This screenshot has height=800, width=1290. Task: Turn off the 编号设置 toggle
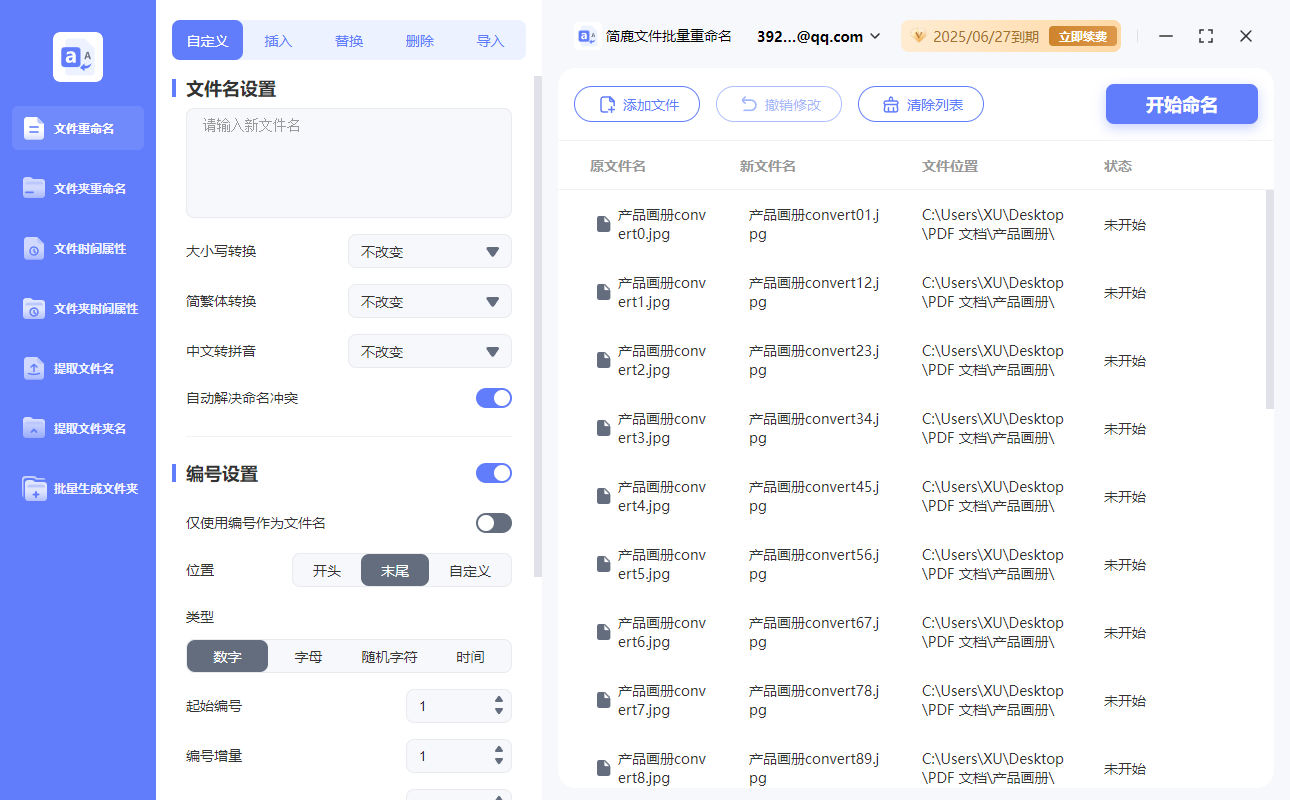(x=493, y=472)
